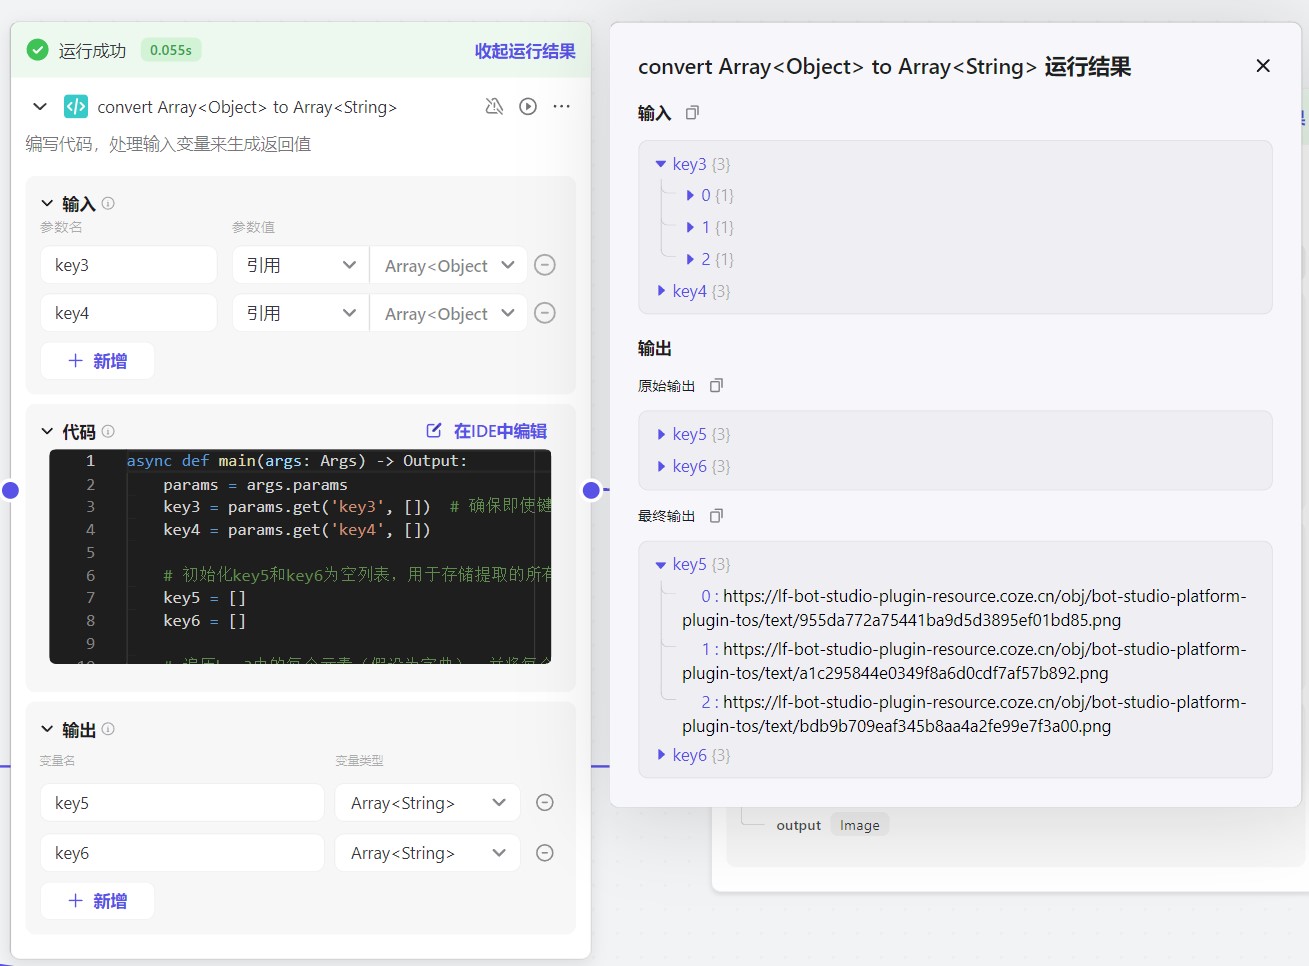The image size is (1309, 966).
Task: Click the node title convert Array<Object> to Array<String>
Action: pos(247,107)
